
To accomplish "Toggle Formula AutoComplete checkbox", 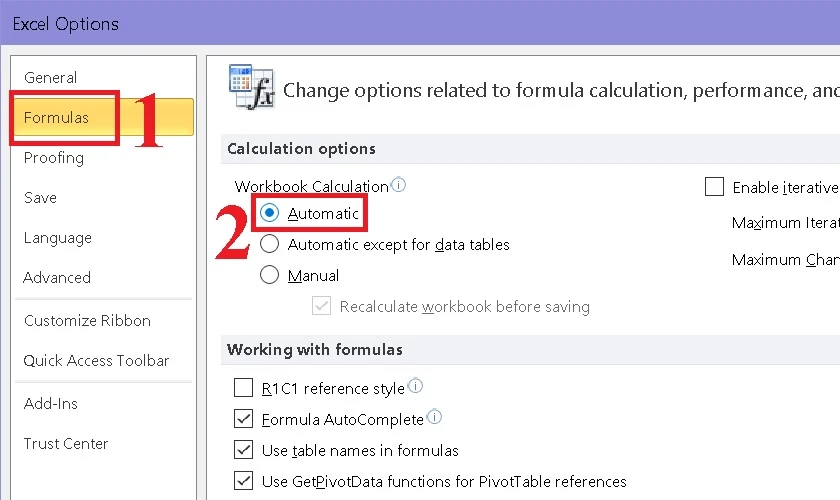I will [243, 419].
